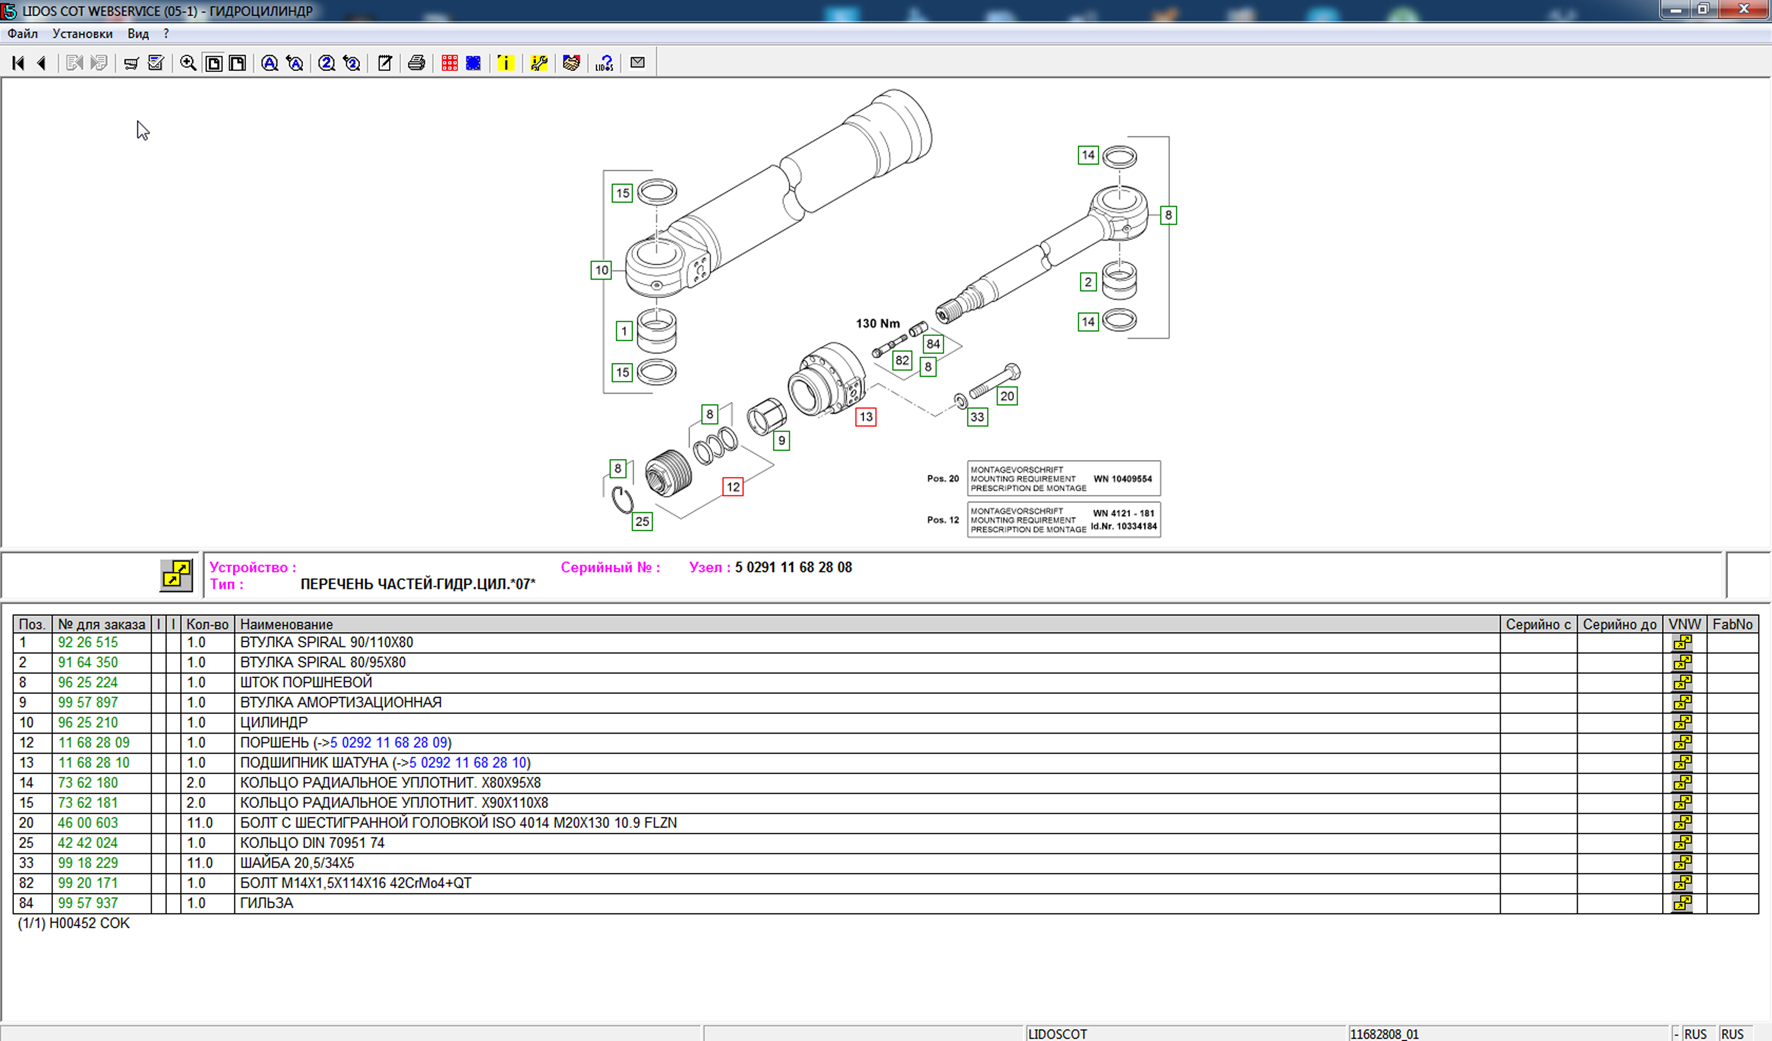This screenshot has height=1041, width=1772.
Task: Click the printer icon
Action: (416, 63)
